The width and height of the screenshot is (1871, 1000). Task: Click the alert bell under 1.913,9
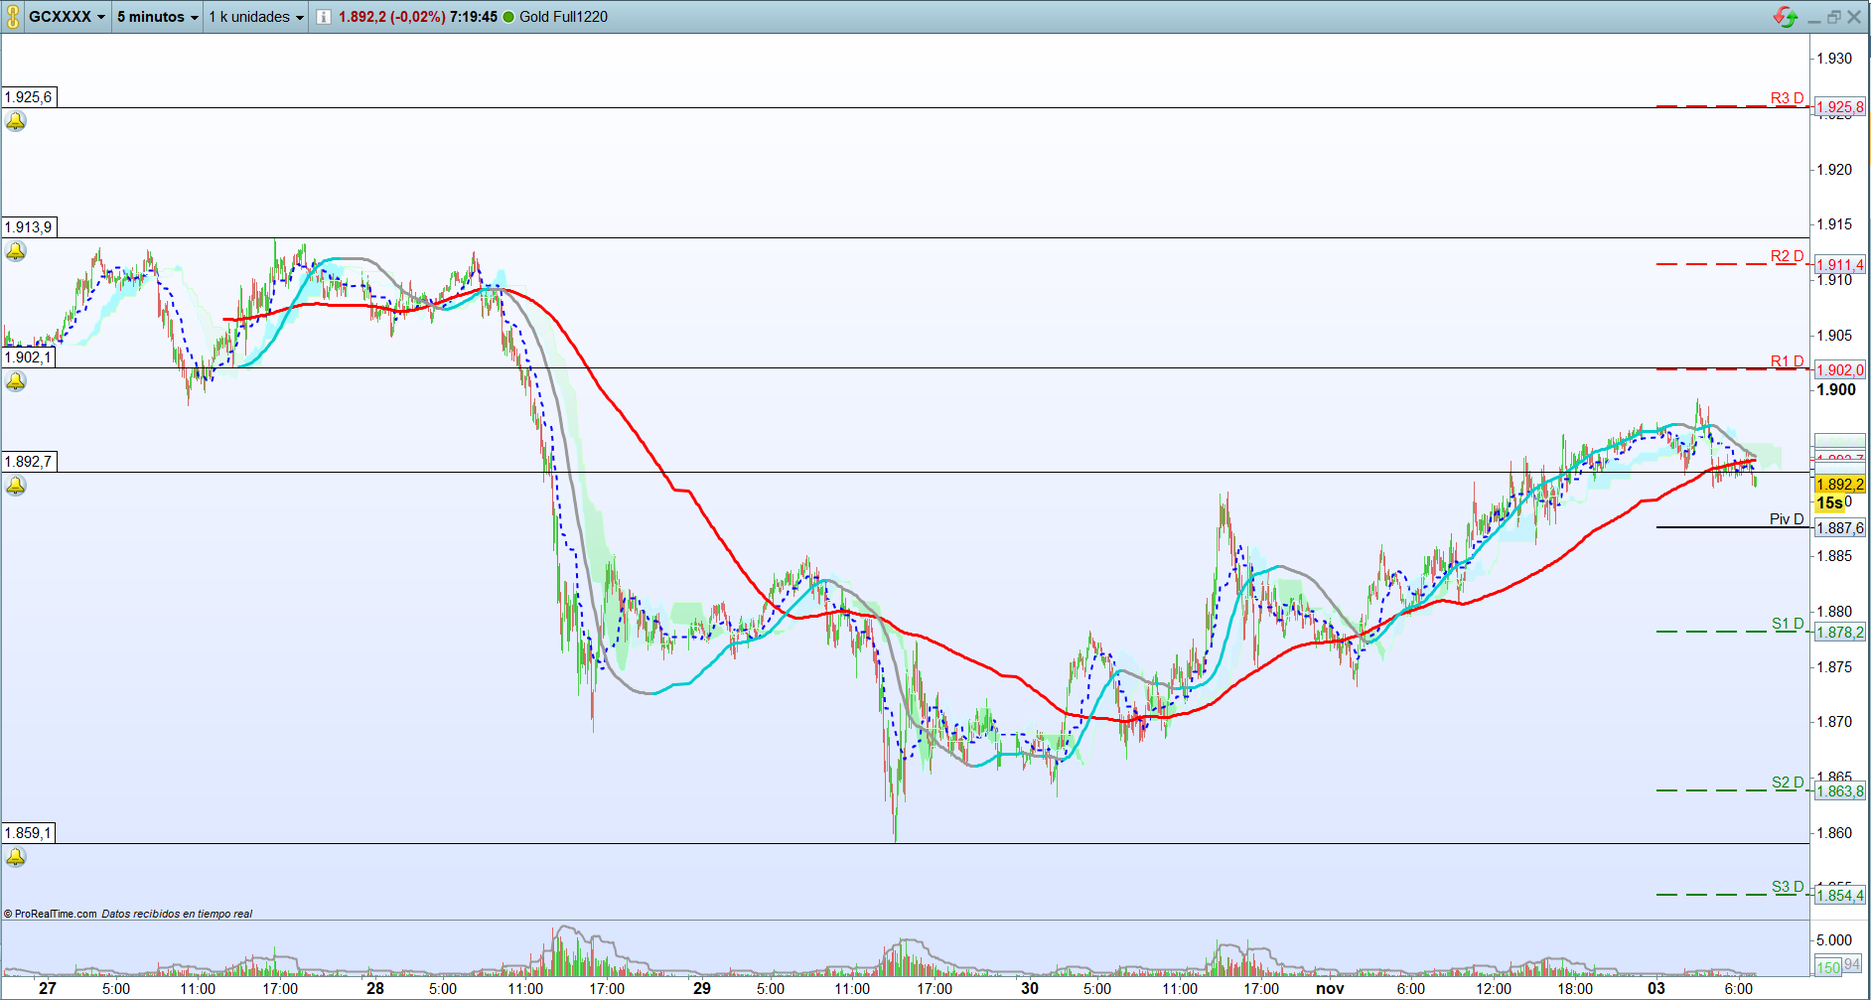16,252
